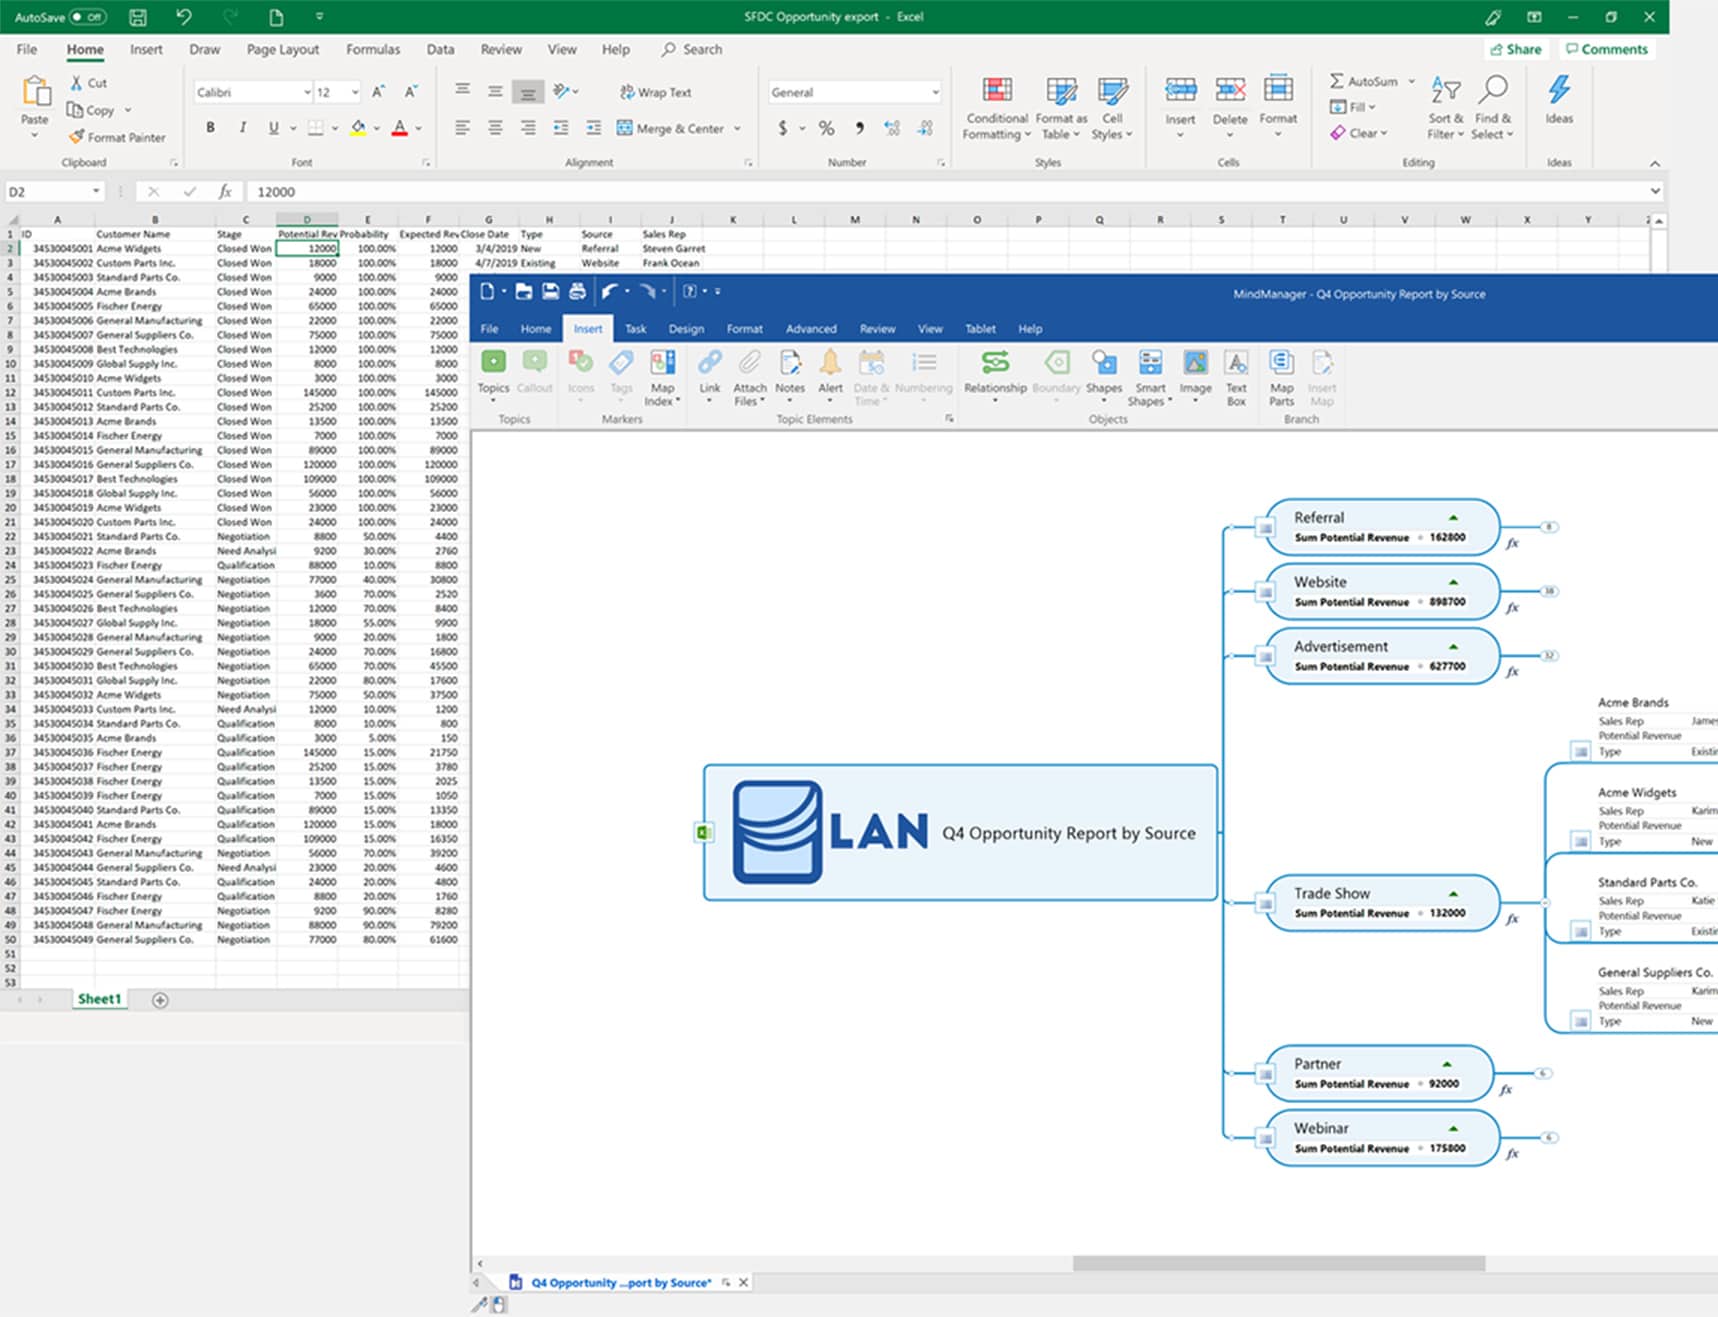The height and width of the screenshot is (1317, 1718).
Task: Click the Insert cells icon in Excel
Action: pos(1180,89)
